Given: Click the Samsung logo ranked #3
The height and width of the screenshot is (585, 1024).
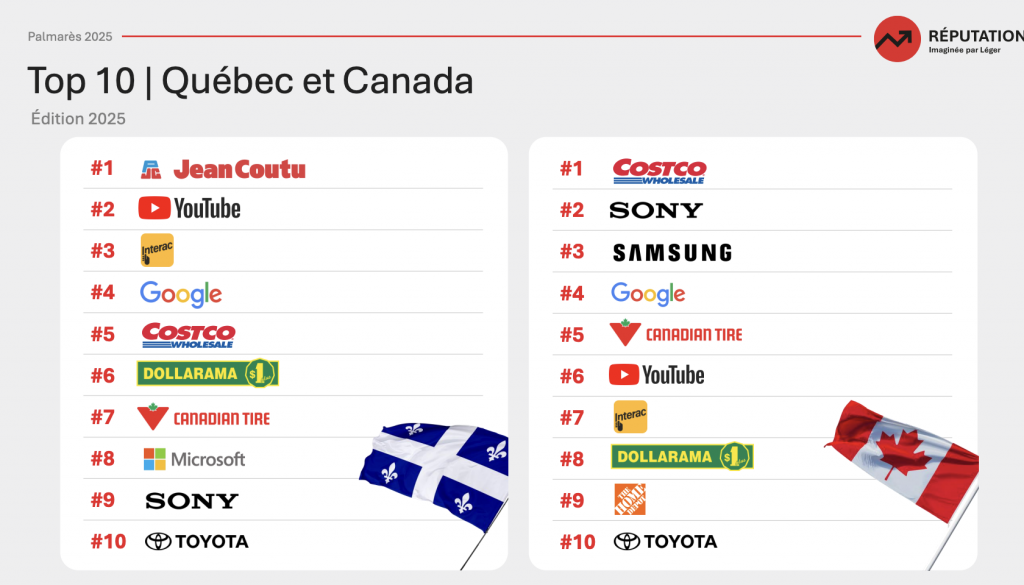Looking at the screenshot, I should (672, 252).
